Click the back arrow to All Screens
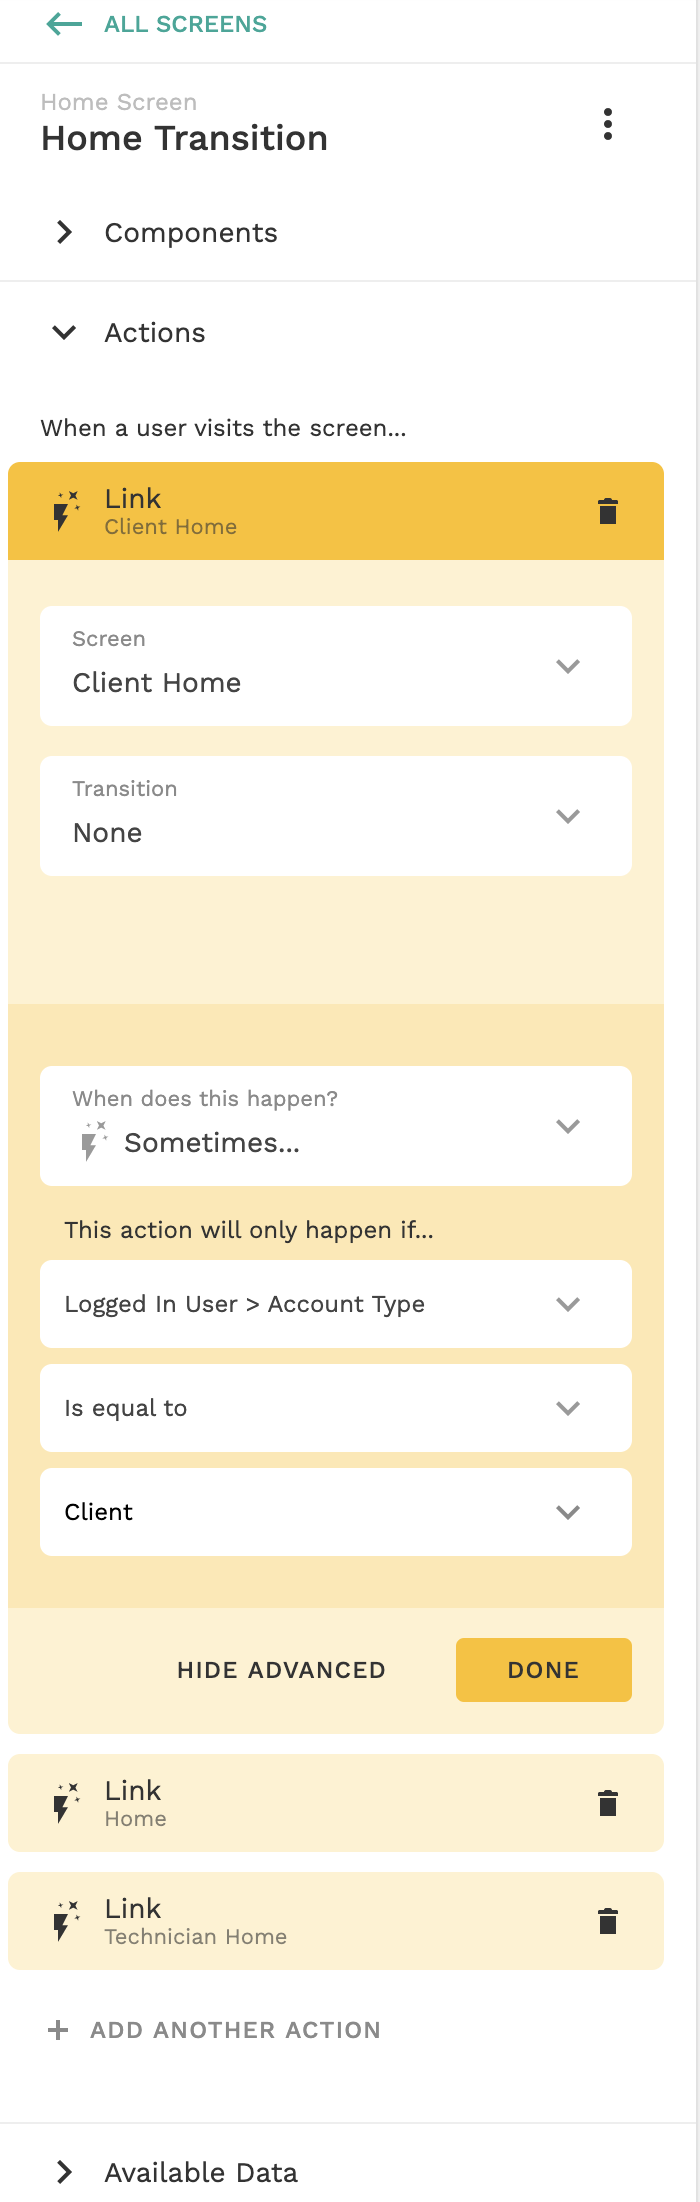 coord(64,24)
